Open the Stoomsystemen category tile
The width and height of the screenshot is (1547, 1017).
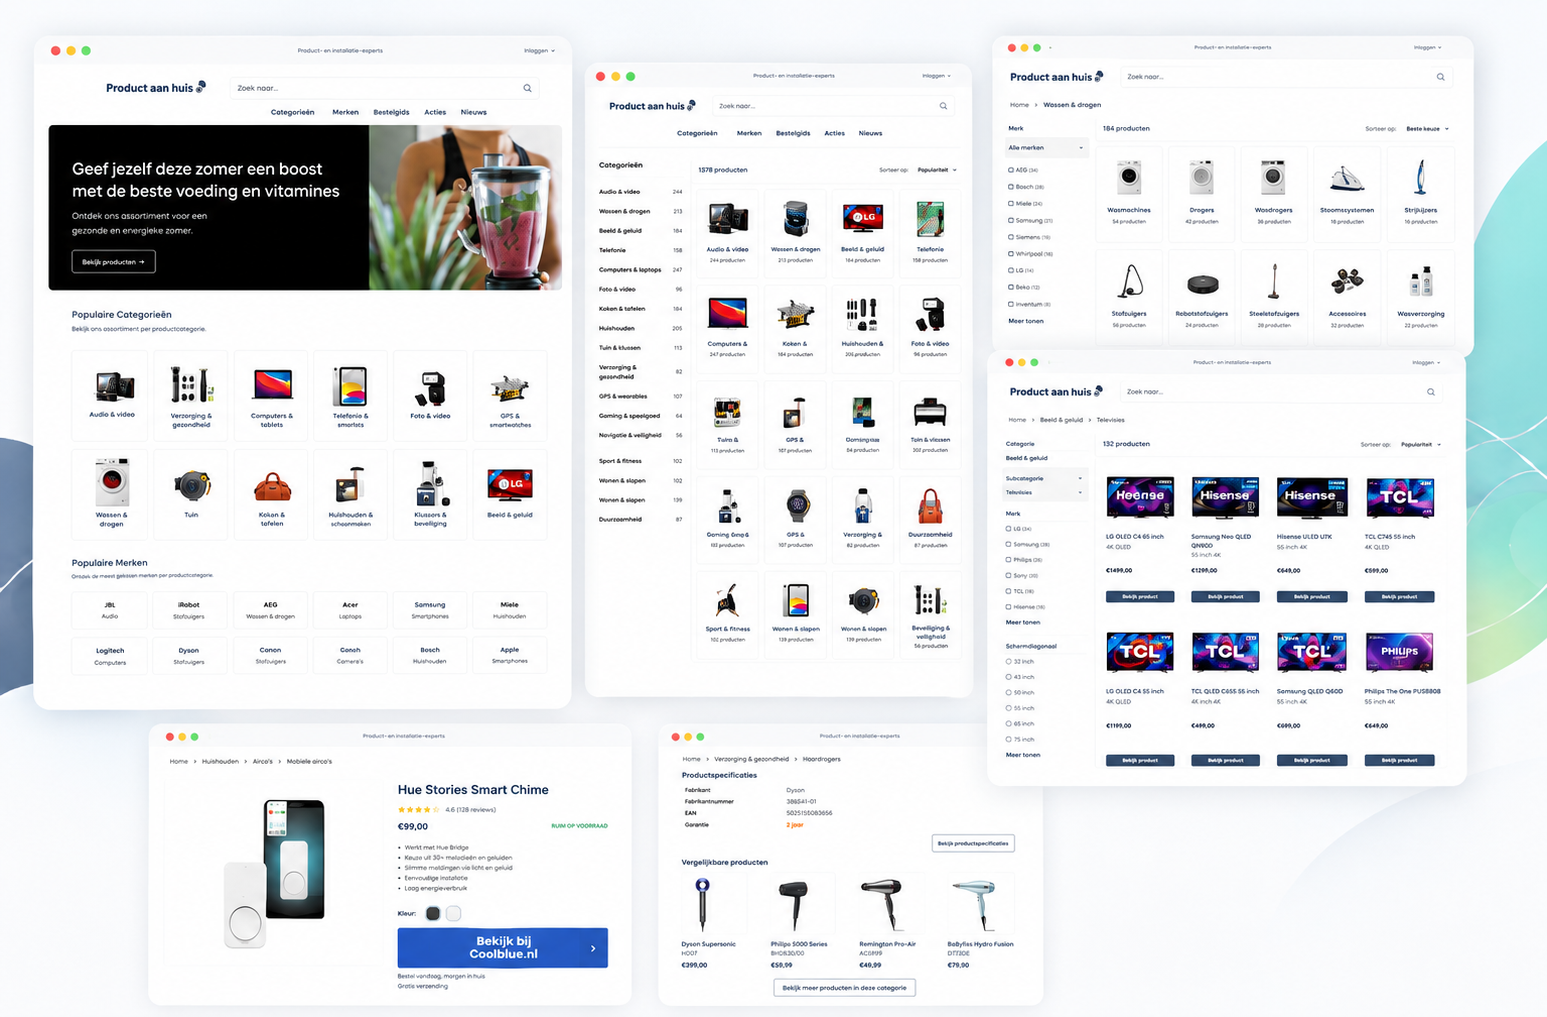(x=1347, y=192)
